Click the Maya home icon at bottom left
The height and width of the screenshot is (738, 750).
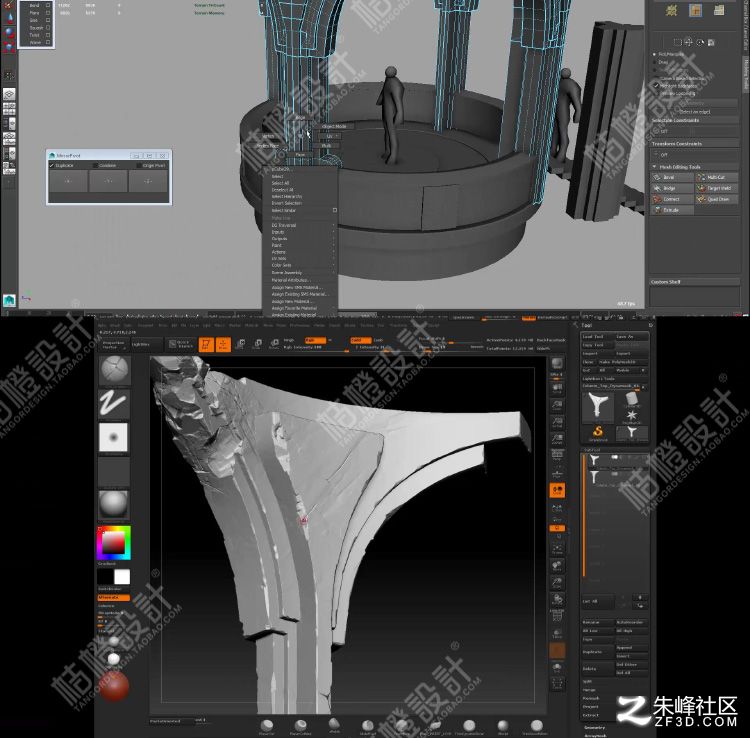coord(9,300)
